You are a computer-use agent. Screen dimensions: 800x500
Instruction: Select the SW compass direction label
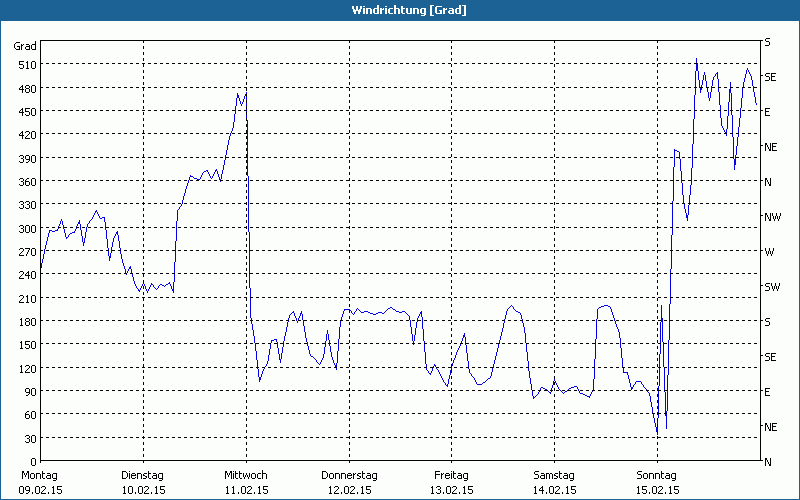pos(772,287)
